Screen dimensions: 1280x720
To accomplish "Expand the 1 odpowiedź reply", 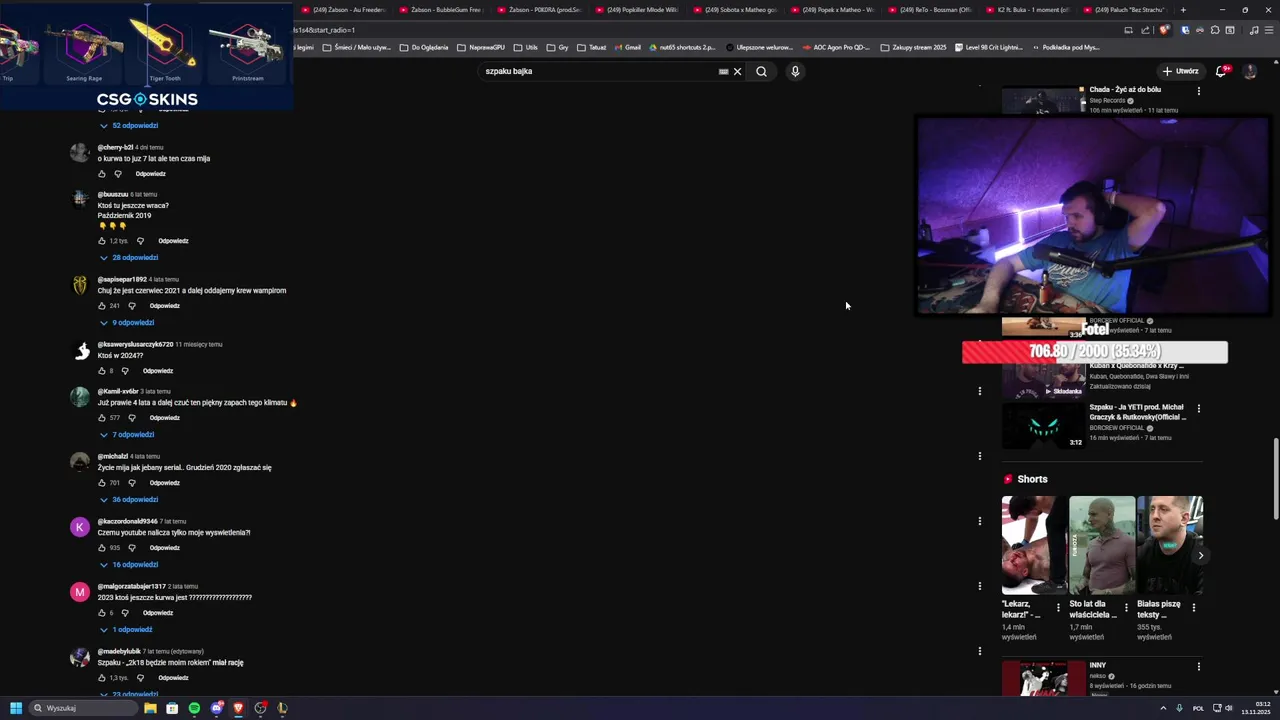I will coord(126,630).
